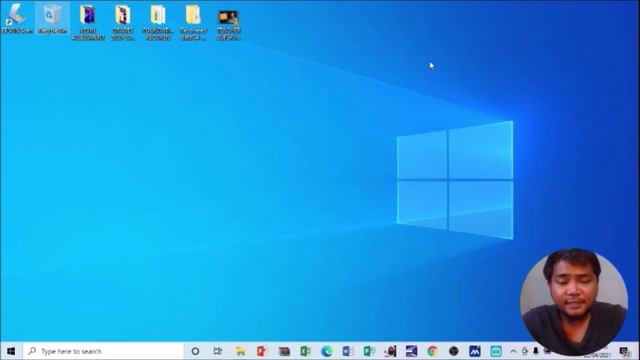Select the EPSON Scan desktop shortcut
The height and width of the screenshot is (360, 640).
click(17, 18)
